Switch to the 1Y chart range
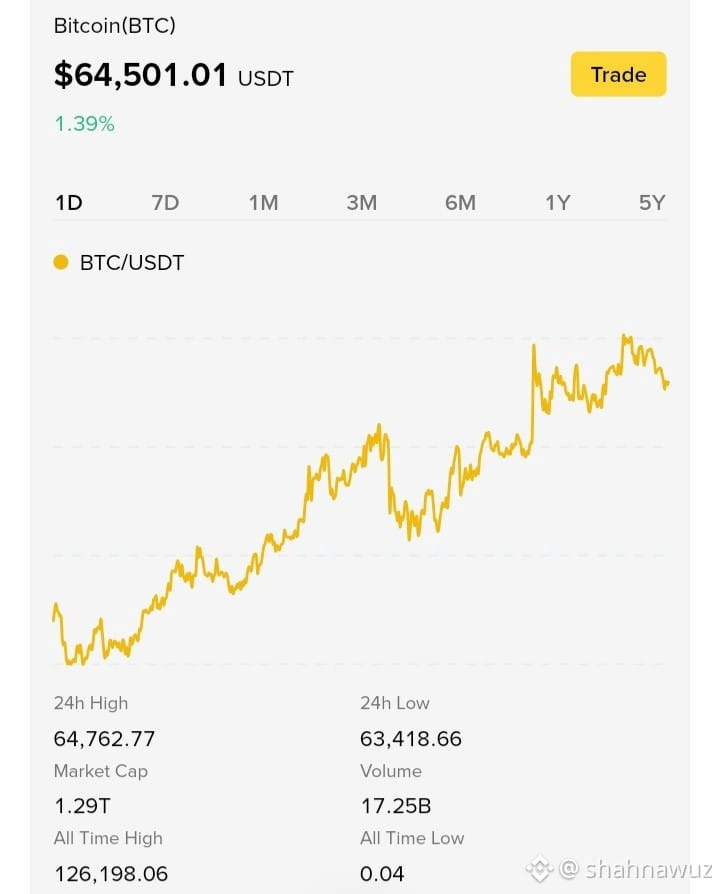Image resolution: width=720 pixels, height=894 pixels. coord(558,202)
